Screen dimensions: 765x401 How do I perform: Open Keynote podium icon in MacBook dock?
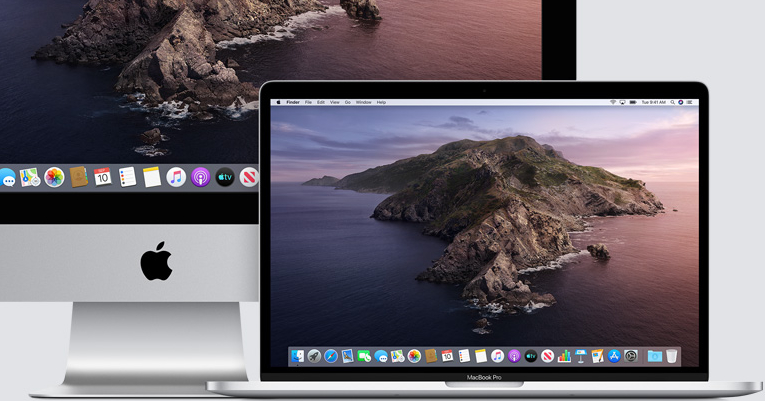click(x=581, y=356)
